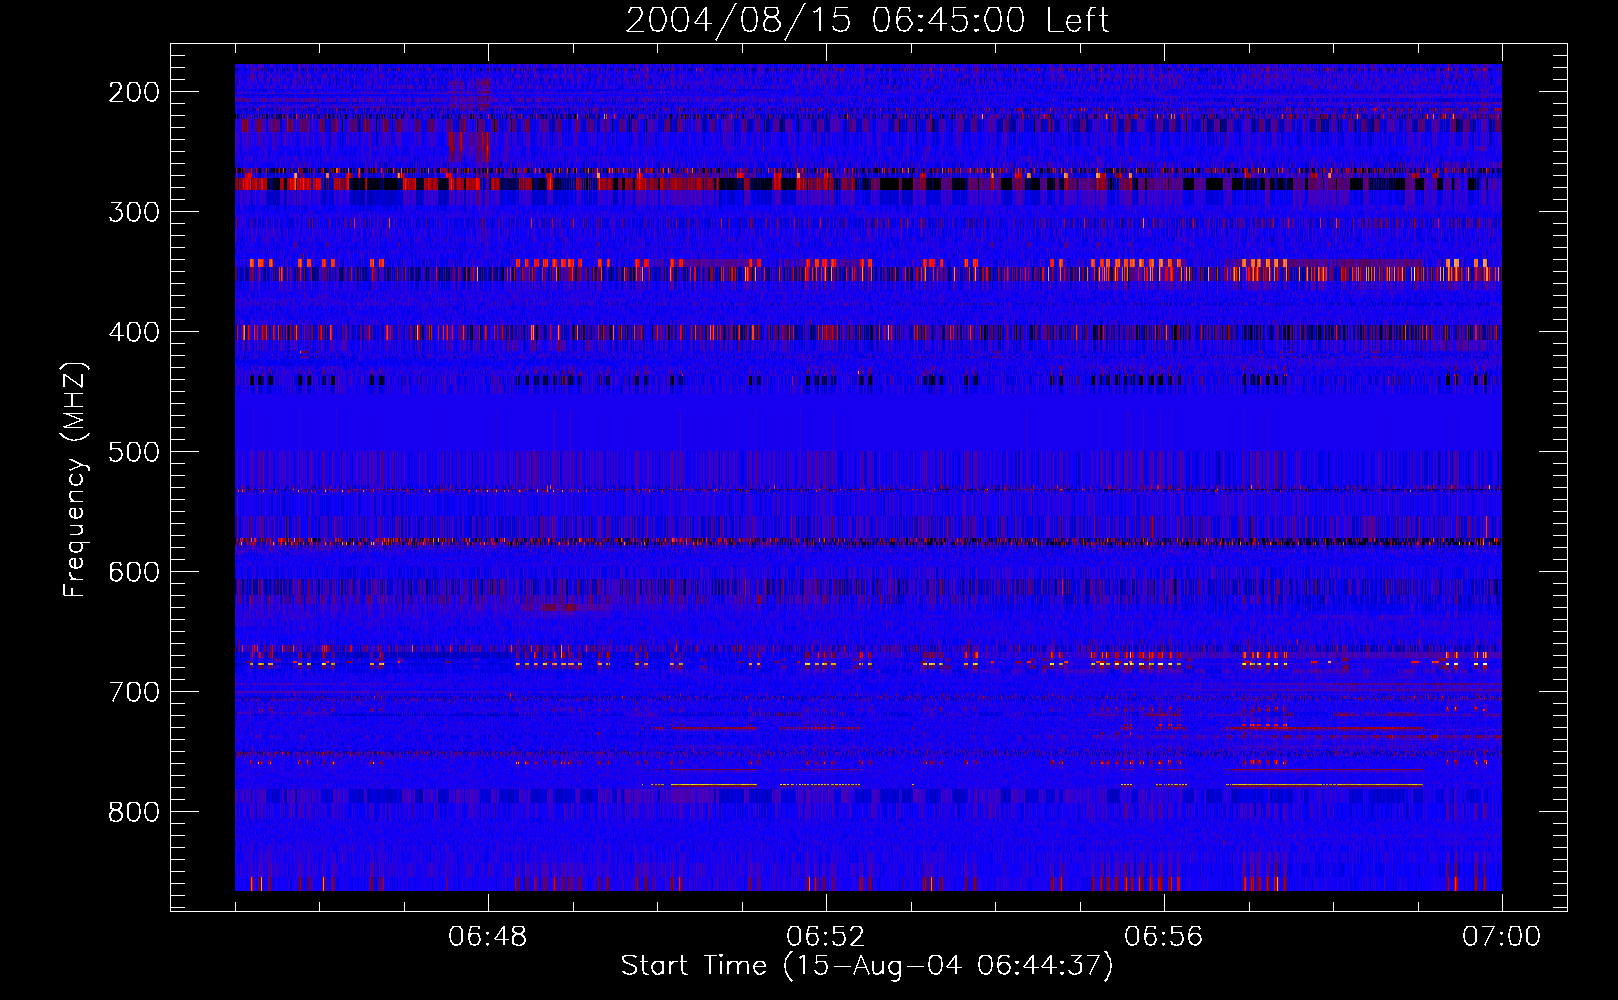Click the 600 frequency tick label
This screenshot has width=1618, height=1000.
tap(134, 572)
